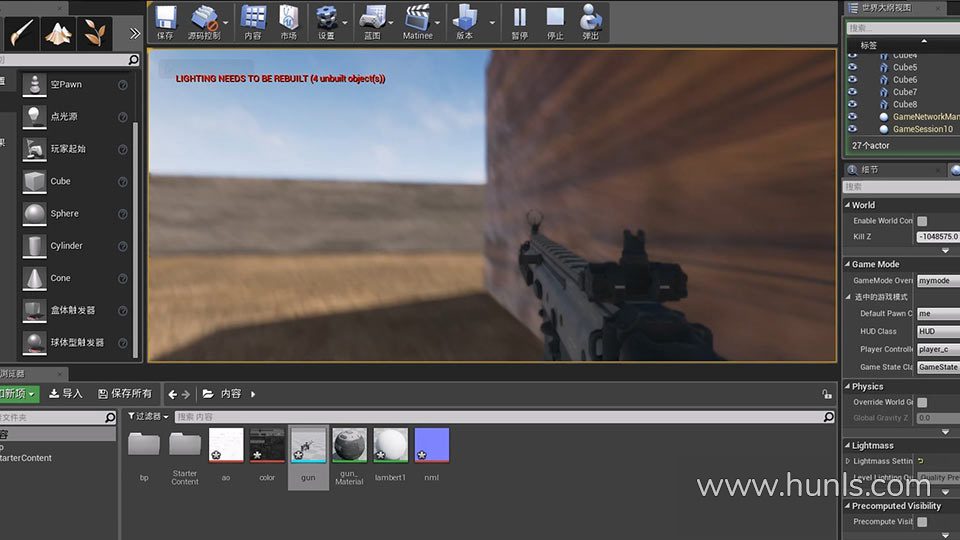This screenshot has width=960, height=540.
Task: Toggle visibility eye for Cube7
Action: (852, 91)
